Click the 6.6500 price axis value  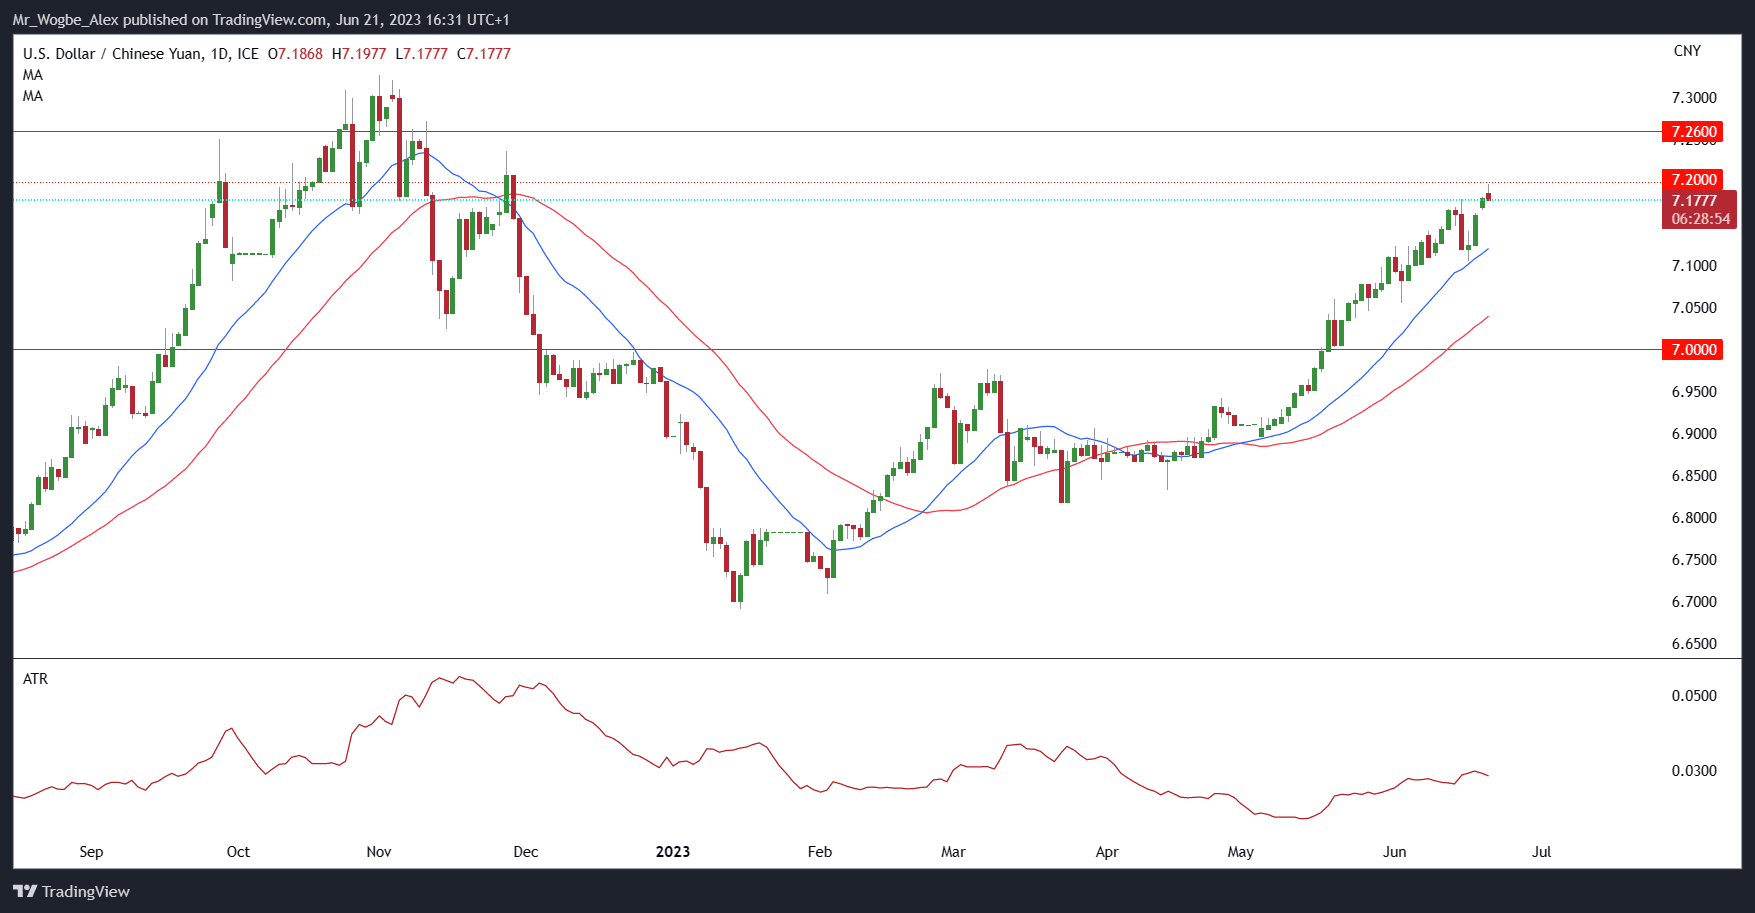(1694, 644)
